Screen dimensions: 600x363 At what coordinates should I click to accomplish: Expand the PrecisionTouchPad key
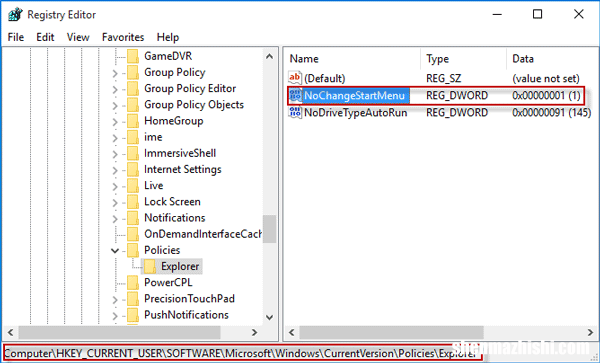[115, 299]
